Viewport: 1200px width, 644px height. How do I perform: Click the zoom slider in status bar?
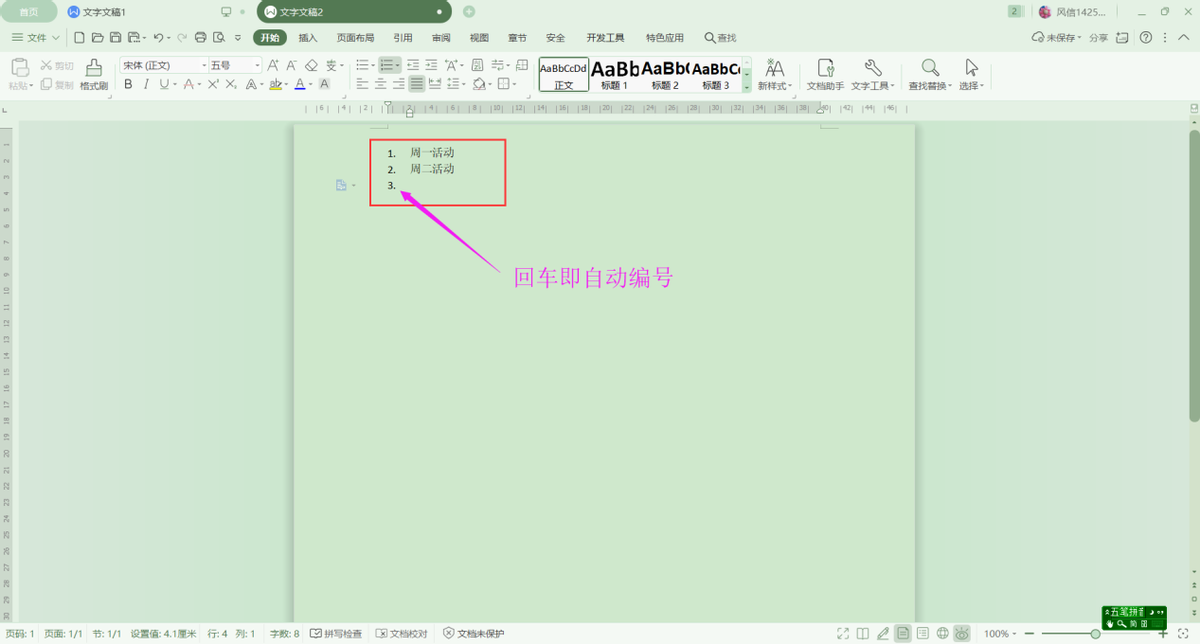[1095, 634]
